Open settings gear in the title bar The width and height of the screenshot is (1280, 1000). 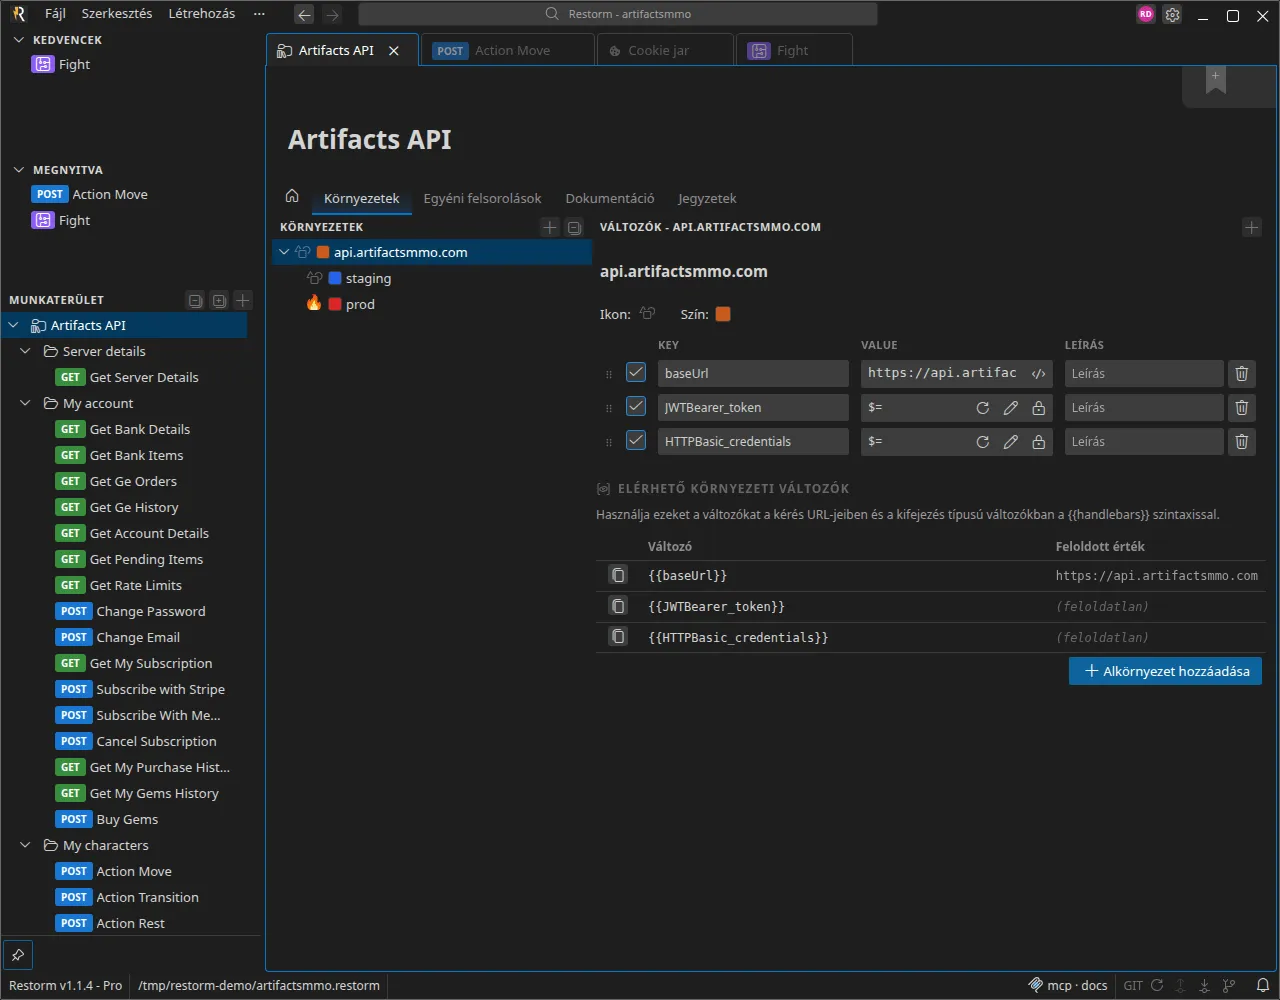tap(1172, 15)
